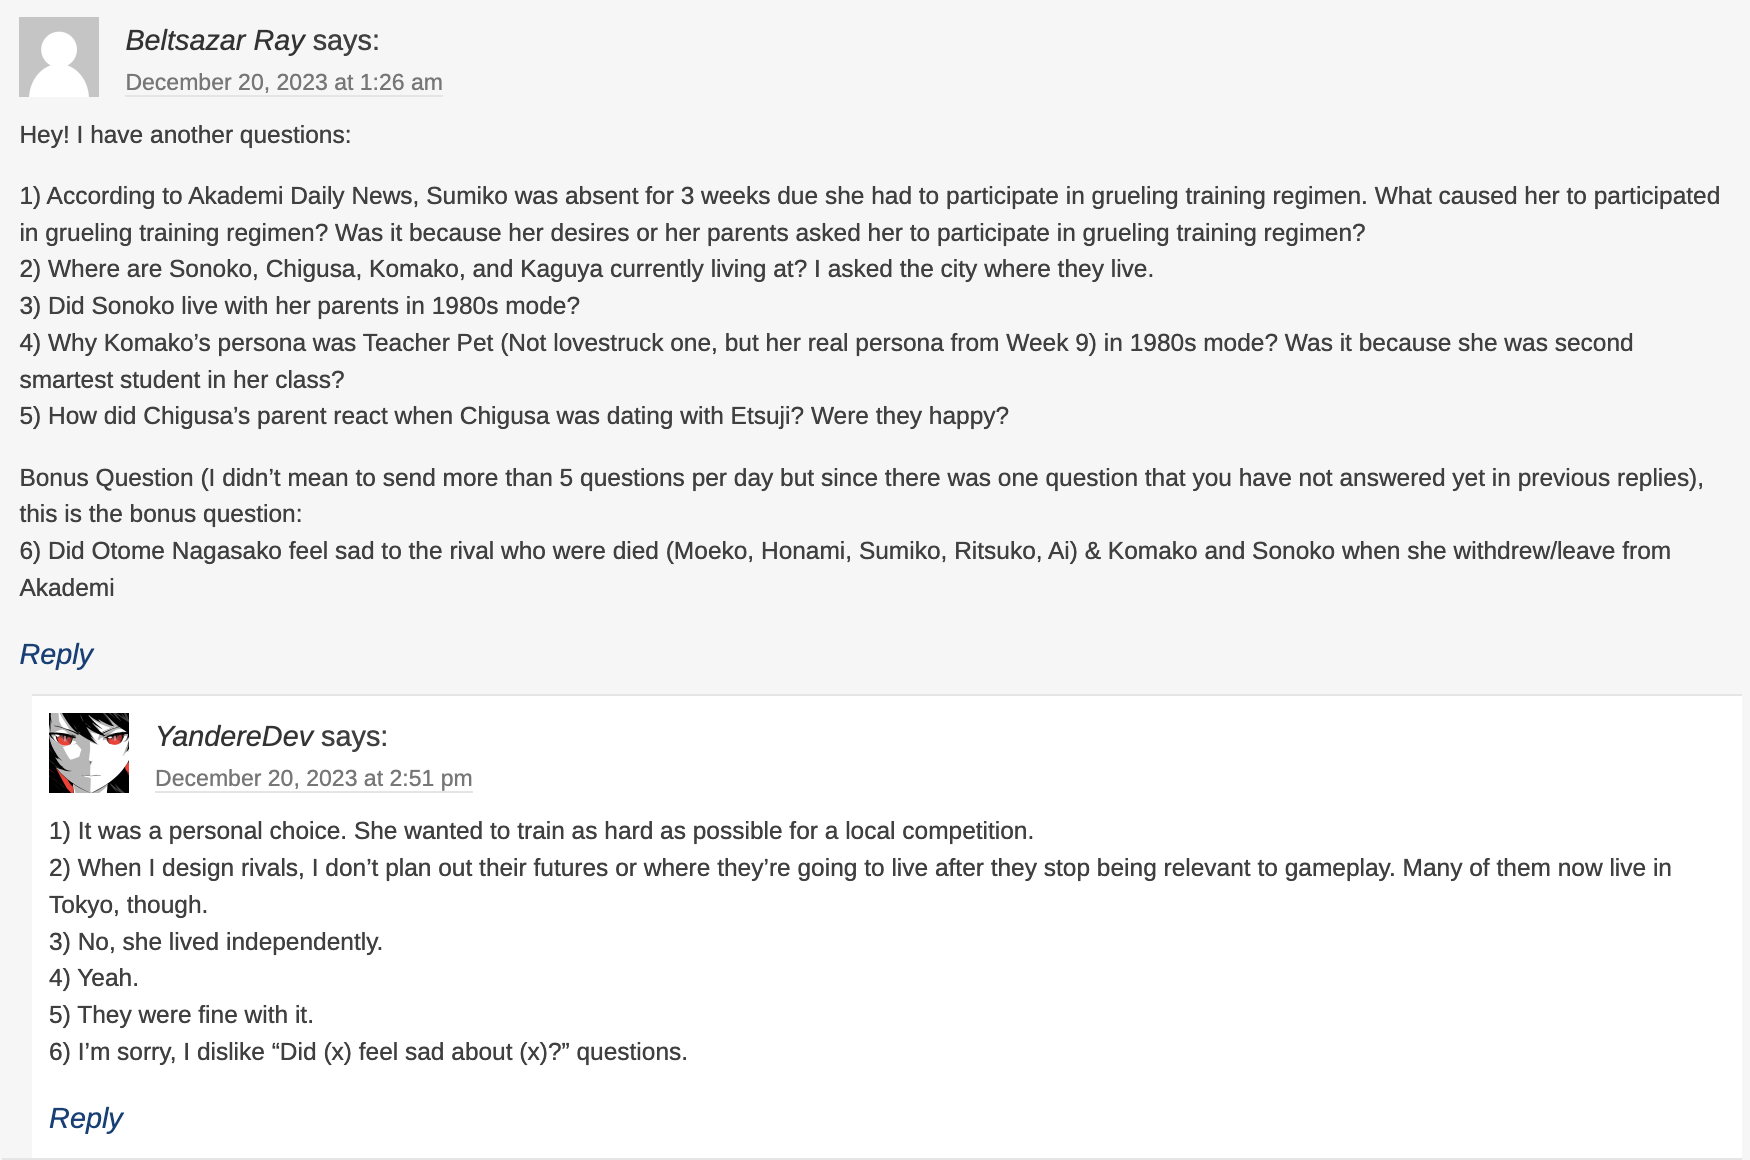Click the "They were fine with it" answer
1750x1160 pixels.
(181, 1015)
